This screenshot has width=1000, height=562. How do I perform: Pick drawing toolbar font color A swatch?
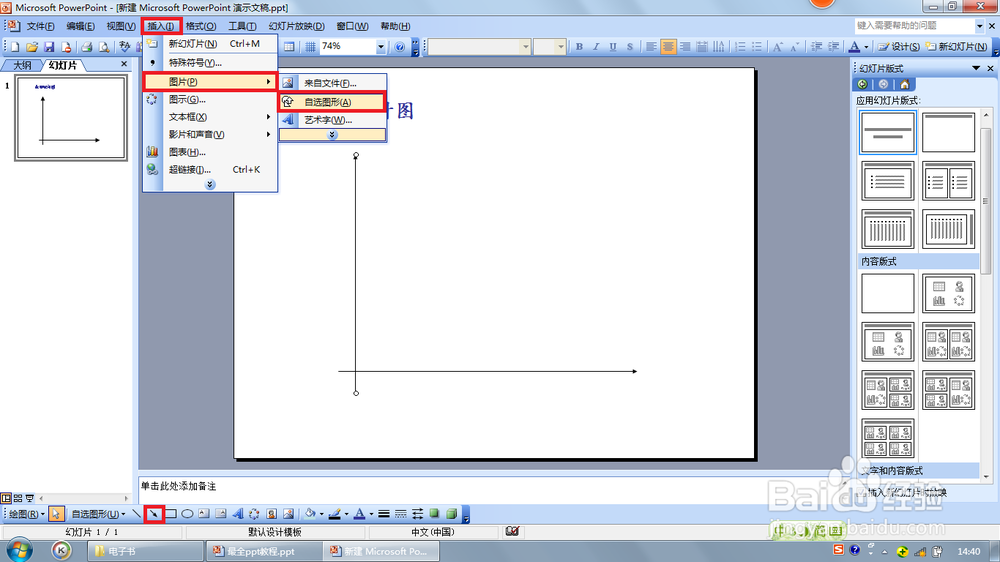(359, 514)
